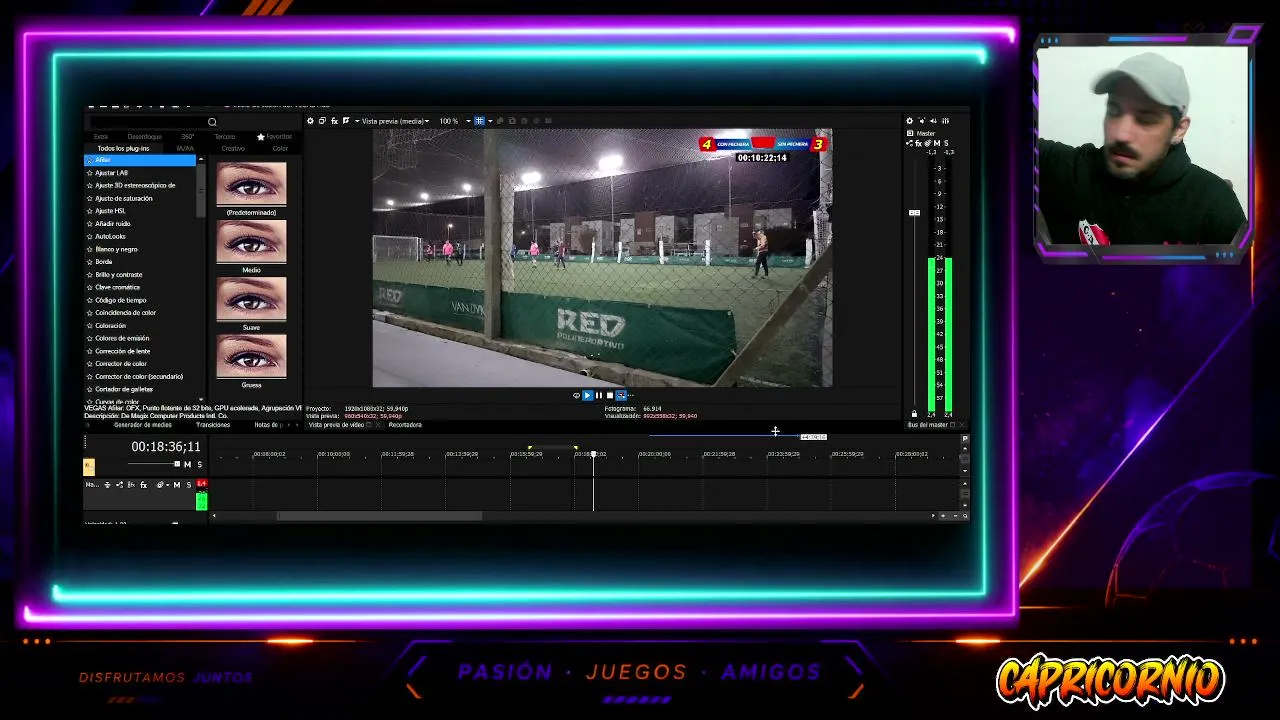Select the Ajustar LAB effect
This screenshot has height=720, width=1280.
tap(112, 173)
